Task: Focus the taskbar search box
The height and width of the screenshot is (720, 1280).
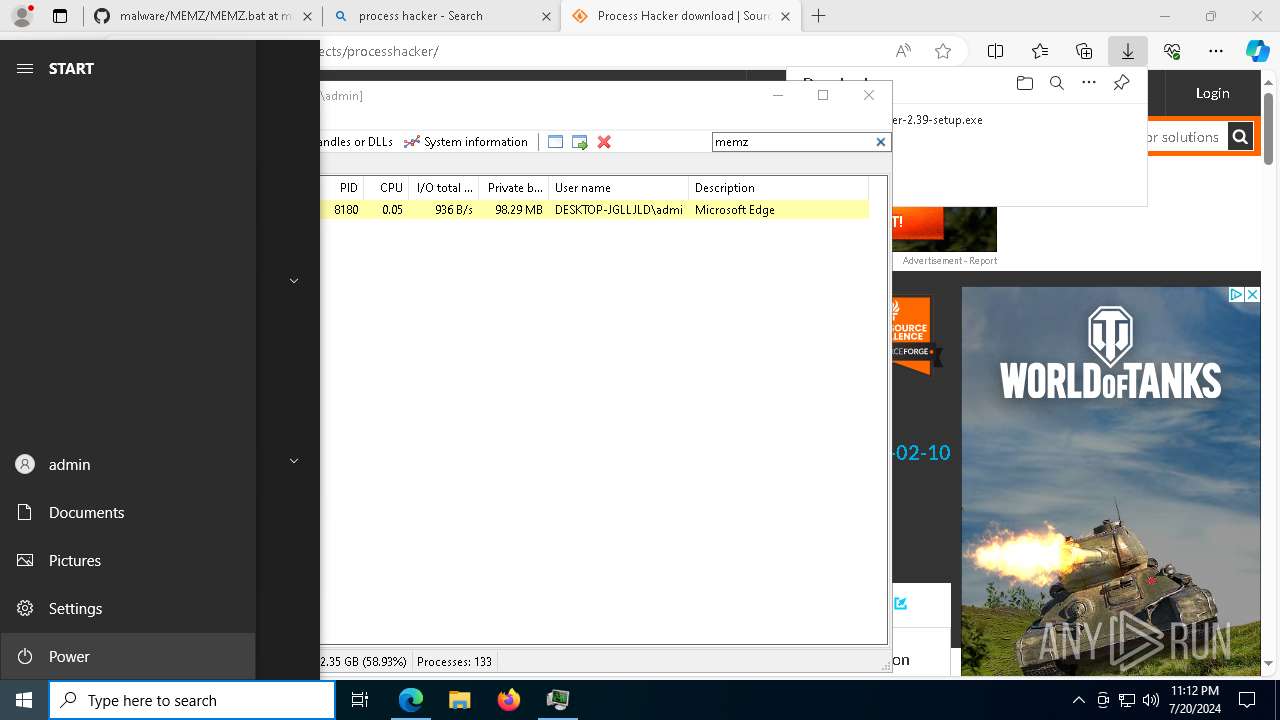Action: 192,700
